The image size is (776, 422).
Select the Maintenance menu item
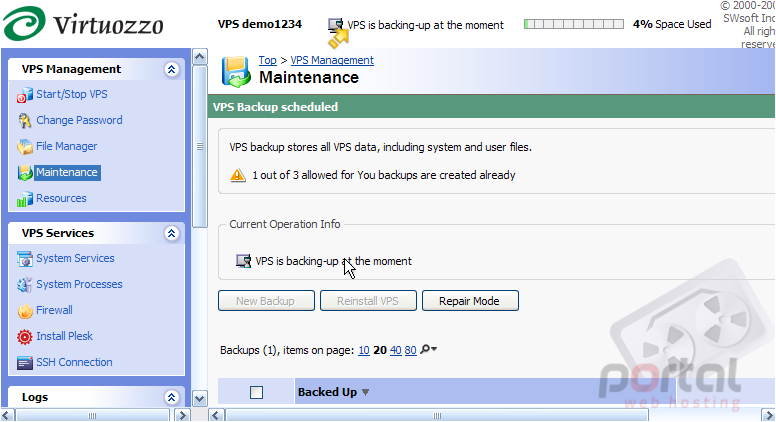(x=67, y=173)
